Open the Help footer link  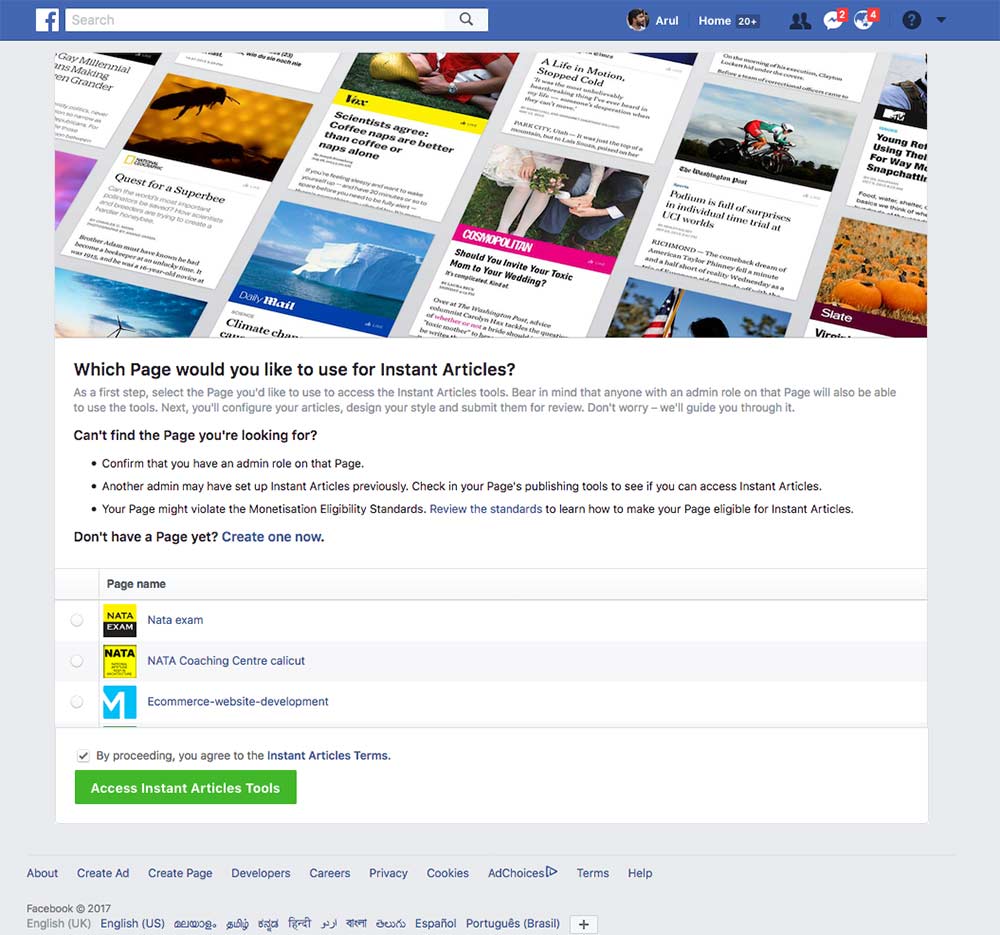click(x=640, y=873)
